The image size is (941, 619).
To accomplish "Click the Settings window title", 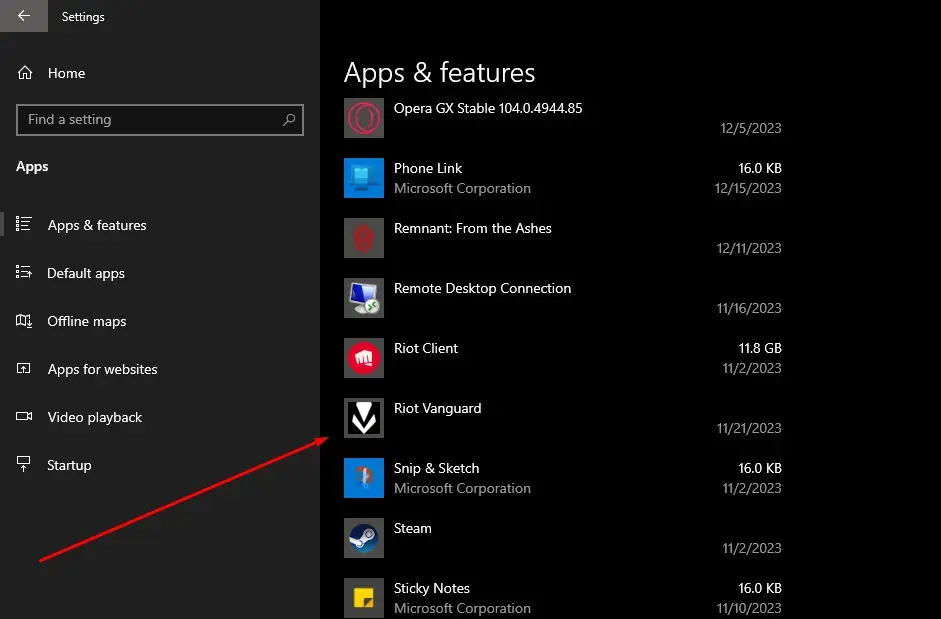I will (83, 17).
